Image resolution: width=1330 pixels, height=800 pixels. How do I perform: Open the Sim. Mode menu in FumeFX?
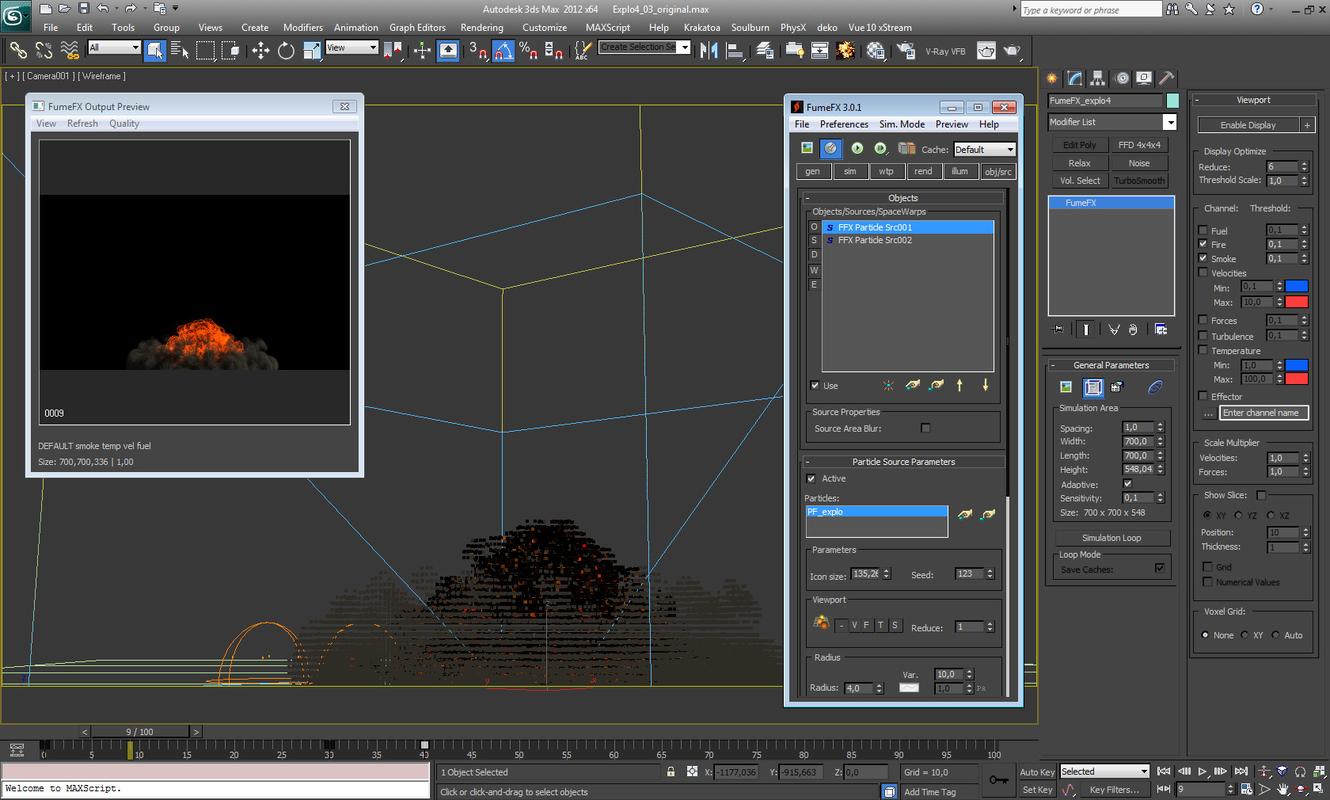click(x=901, y=124)
